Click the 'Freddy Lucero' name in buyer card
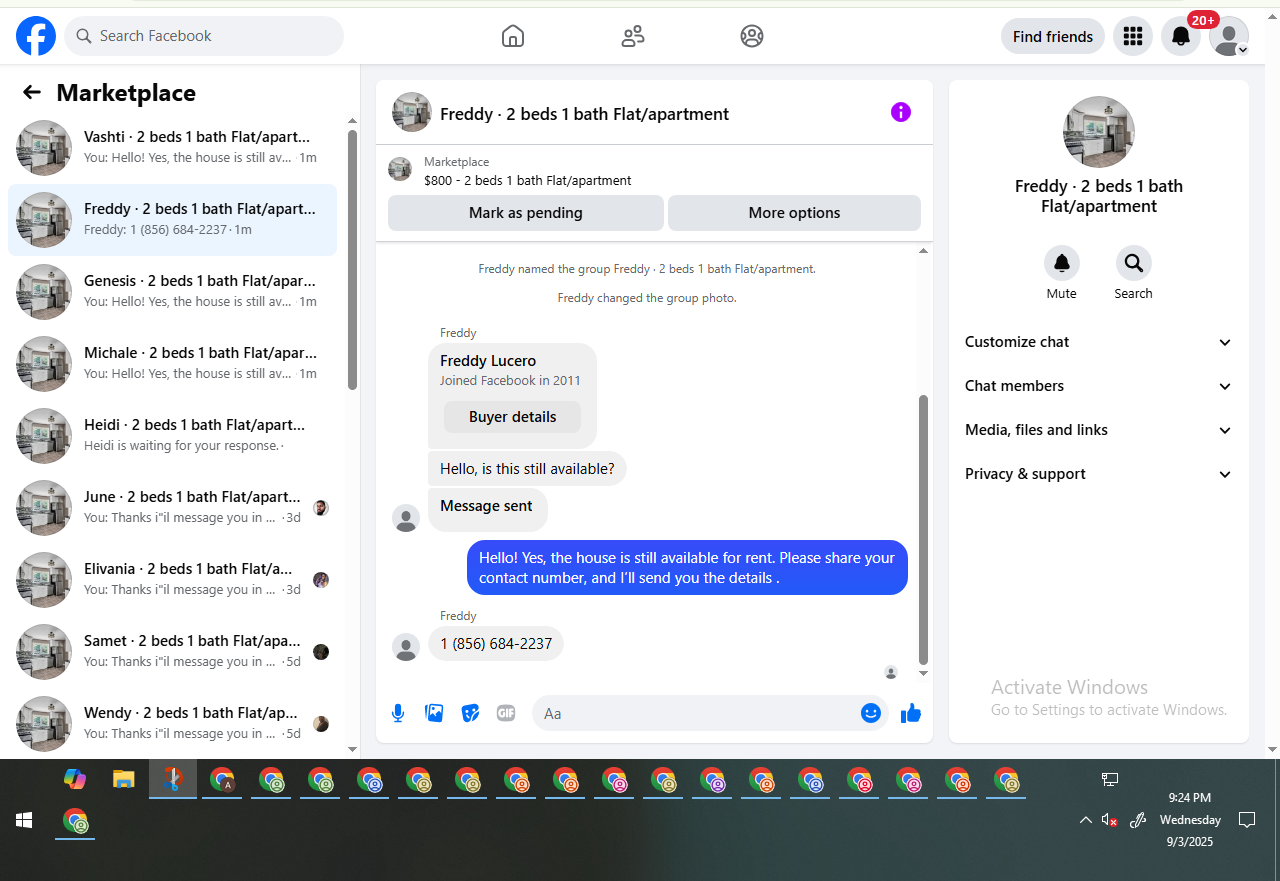 pos(488,361)
